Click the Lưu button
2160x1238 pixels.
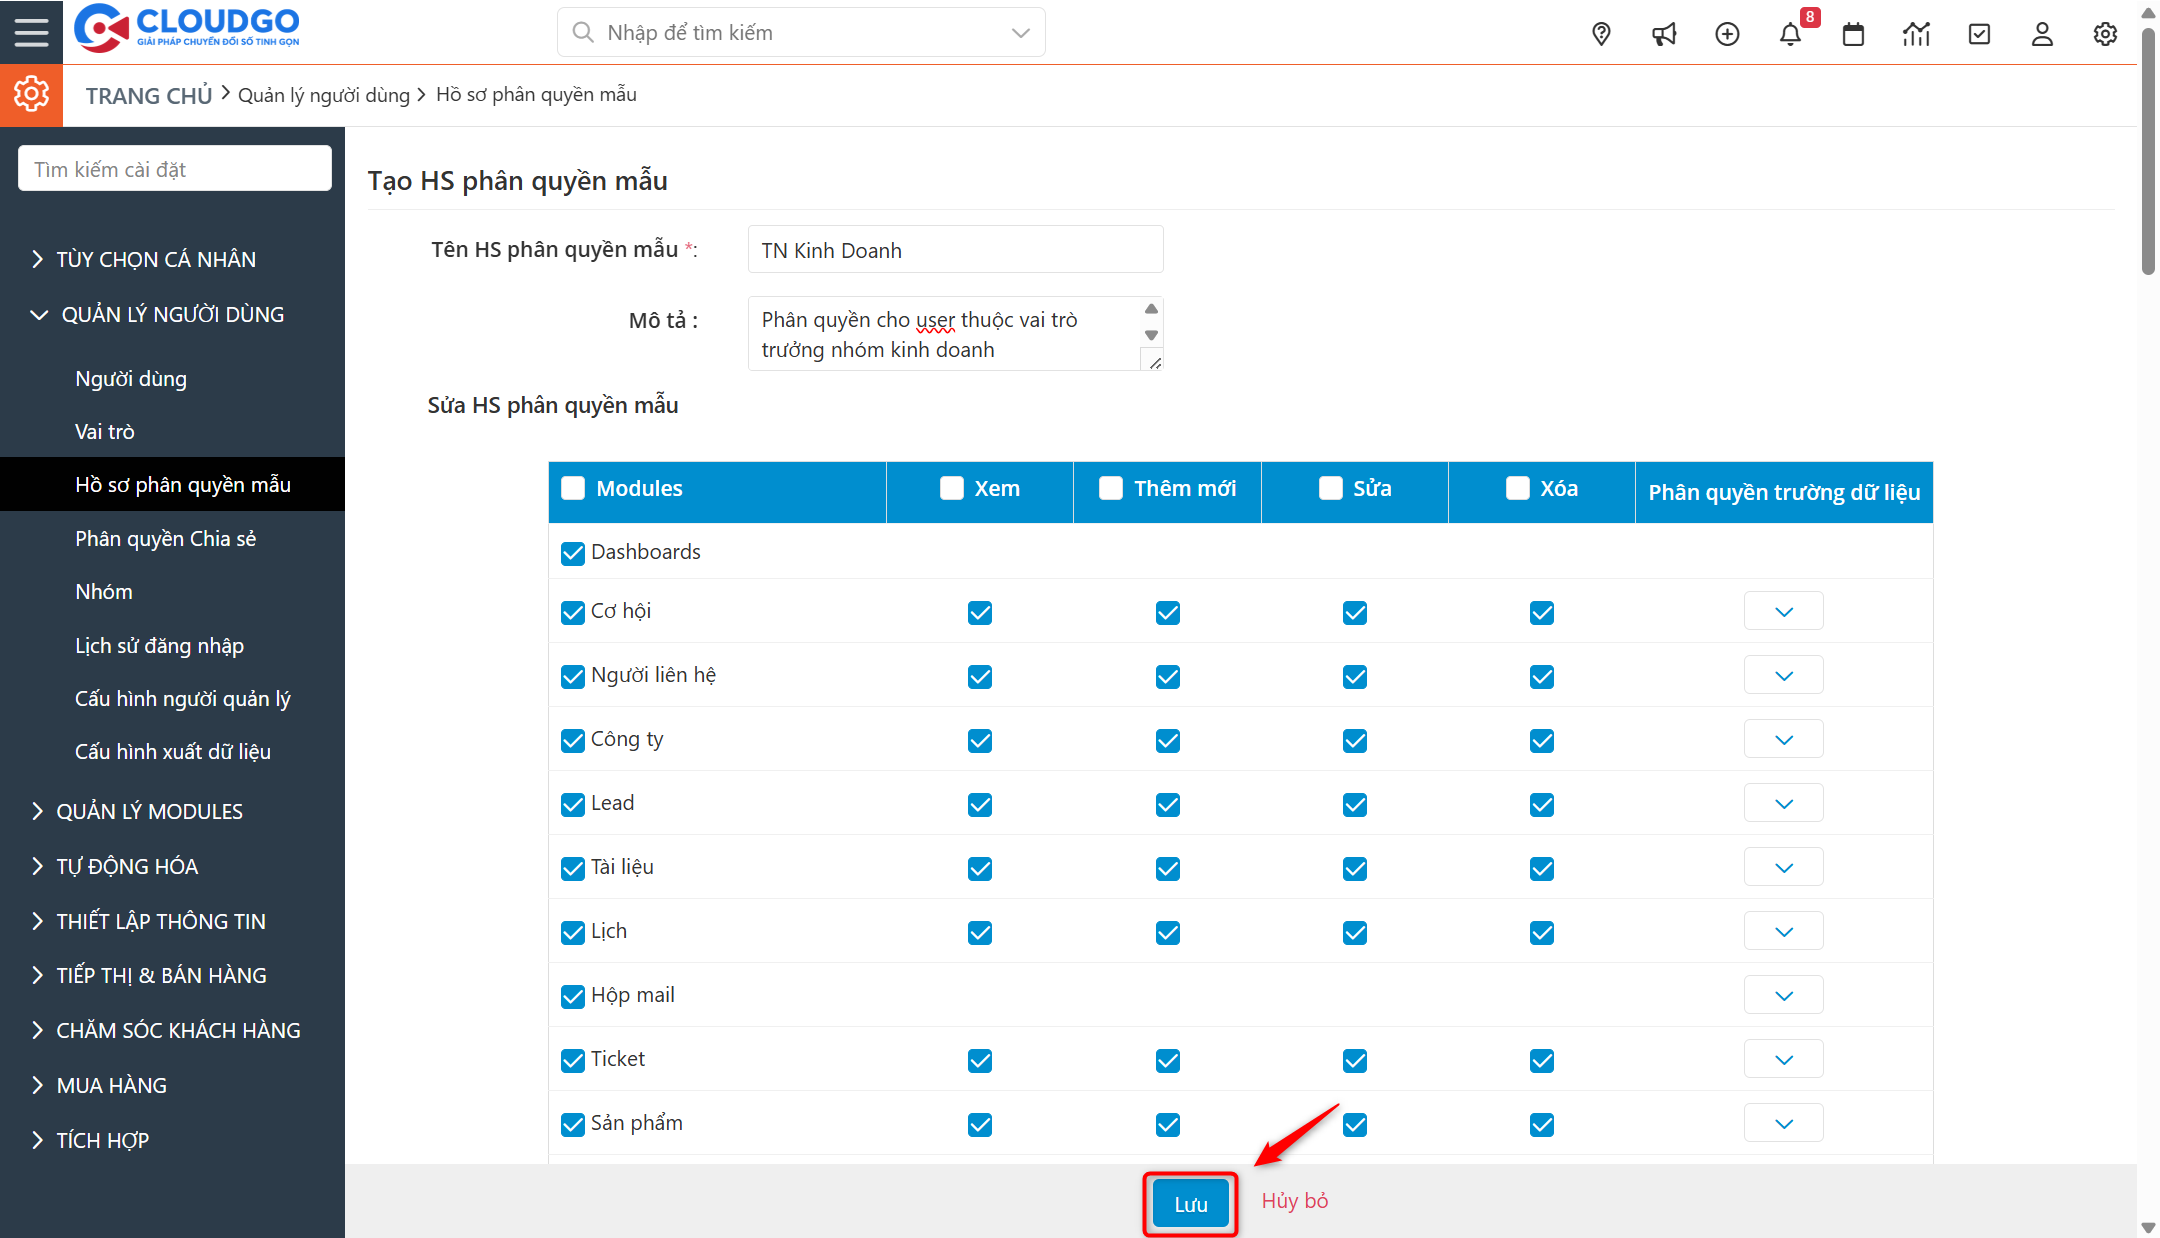(1189, 1203)
